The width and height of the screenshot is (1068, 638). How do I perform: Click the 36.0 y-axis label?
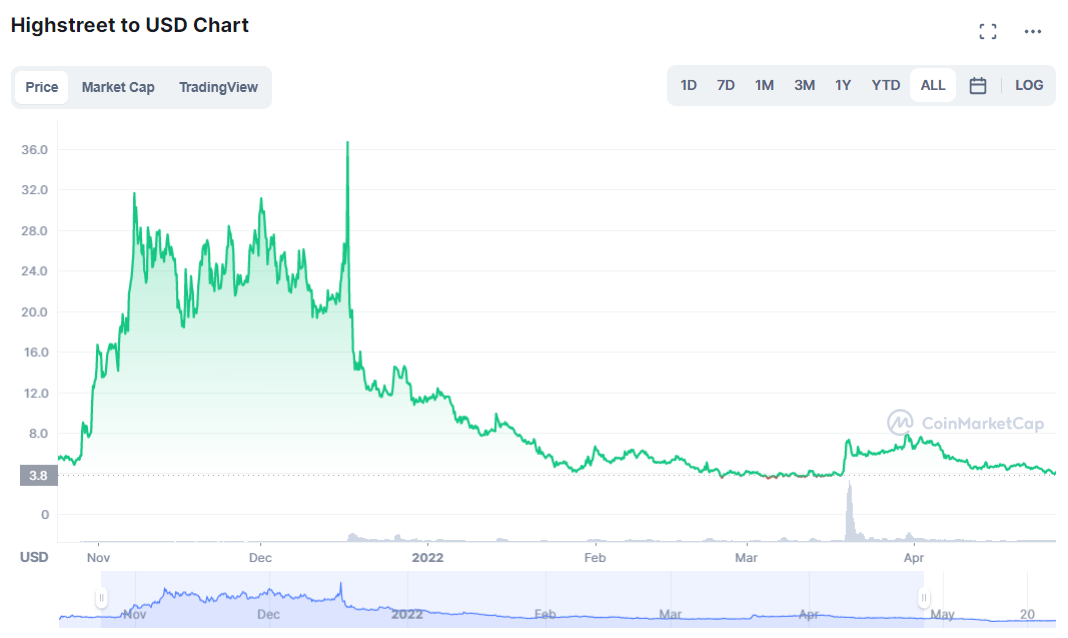(34, 150)
